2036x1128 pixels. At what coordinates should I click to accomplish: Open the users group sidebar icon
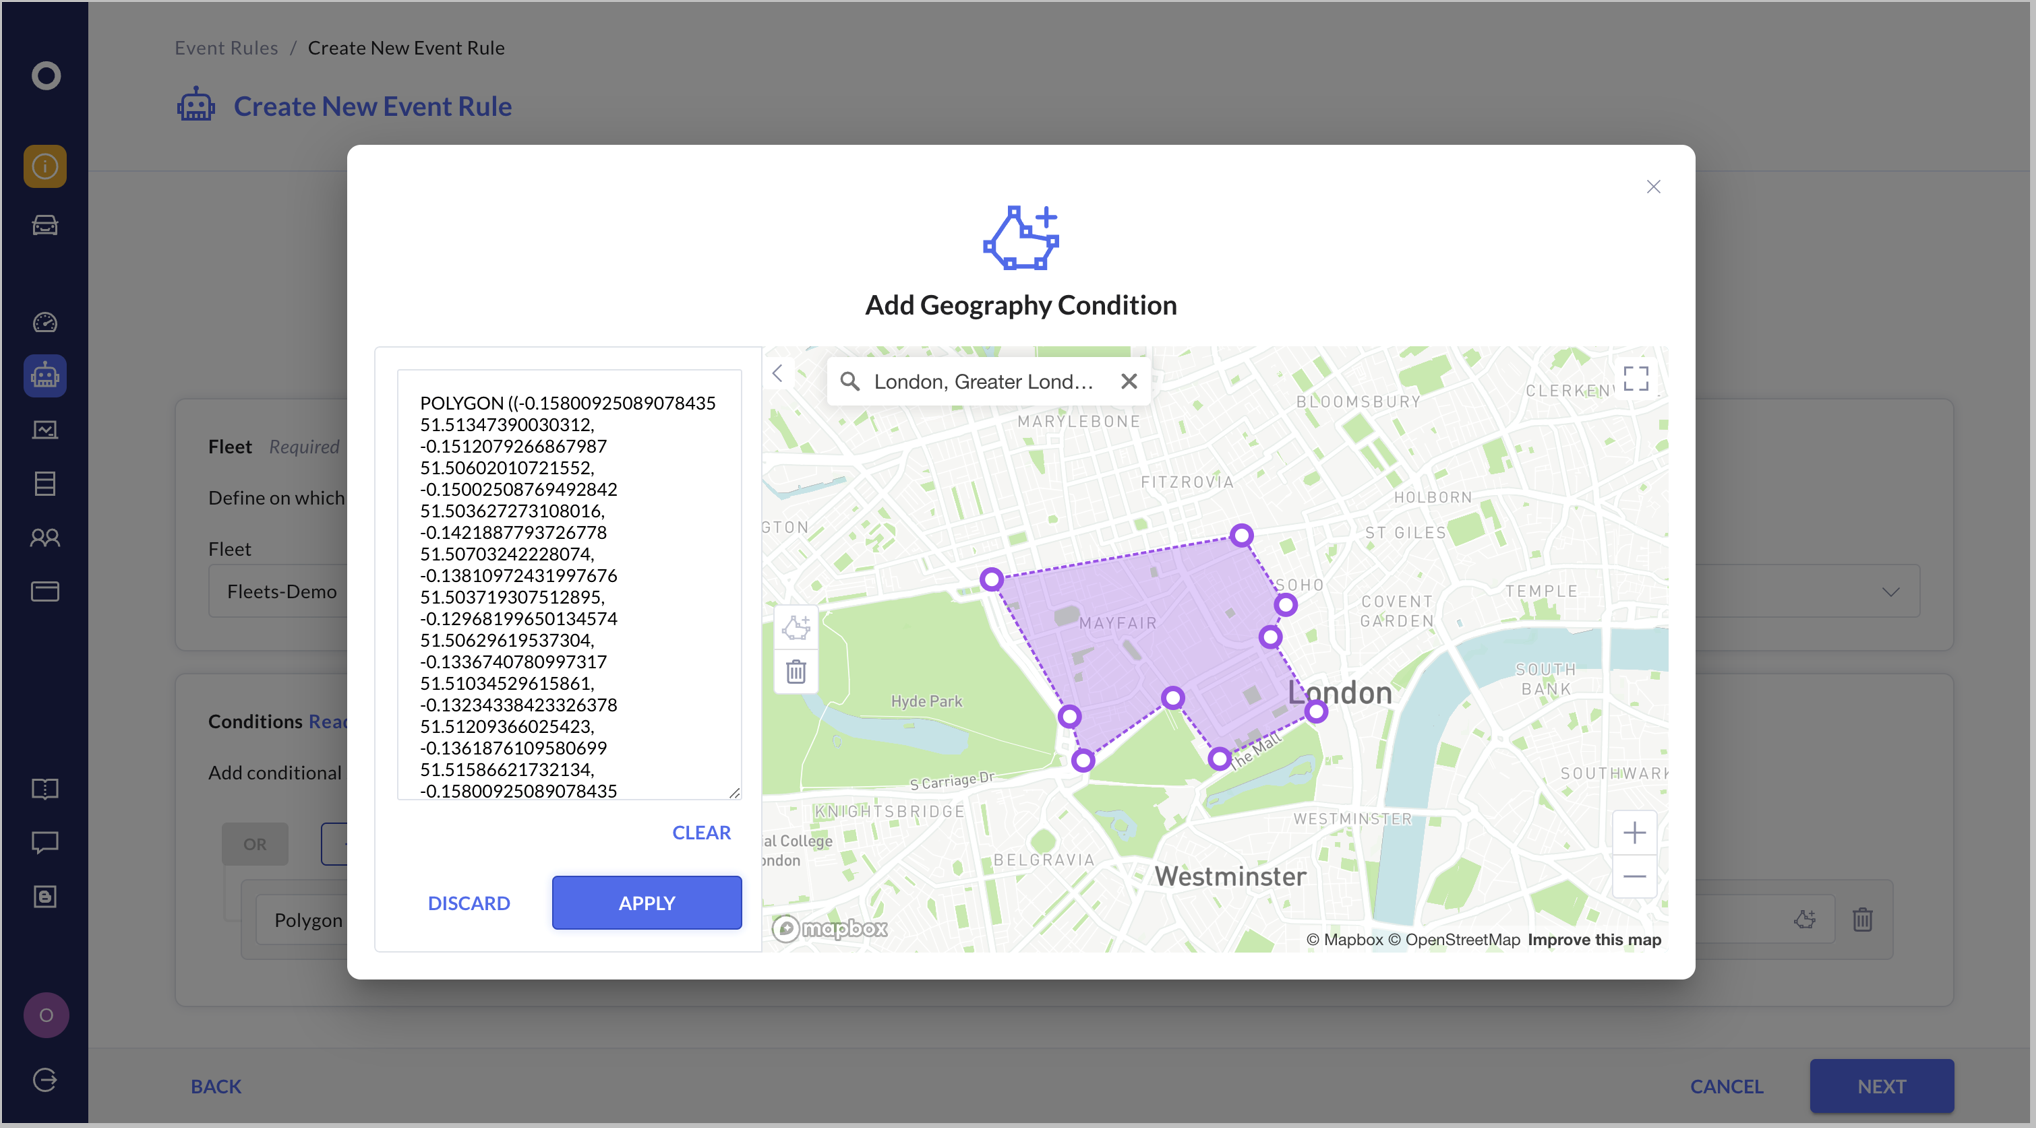point(45,538)
